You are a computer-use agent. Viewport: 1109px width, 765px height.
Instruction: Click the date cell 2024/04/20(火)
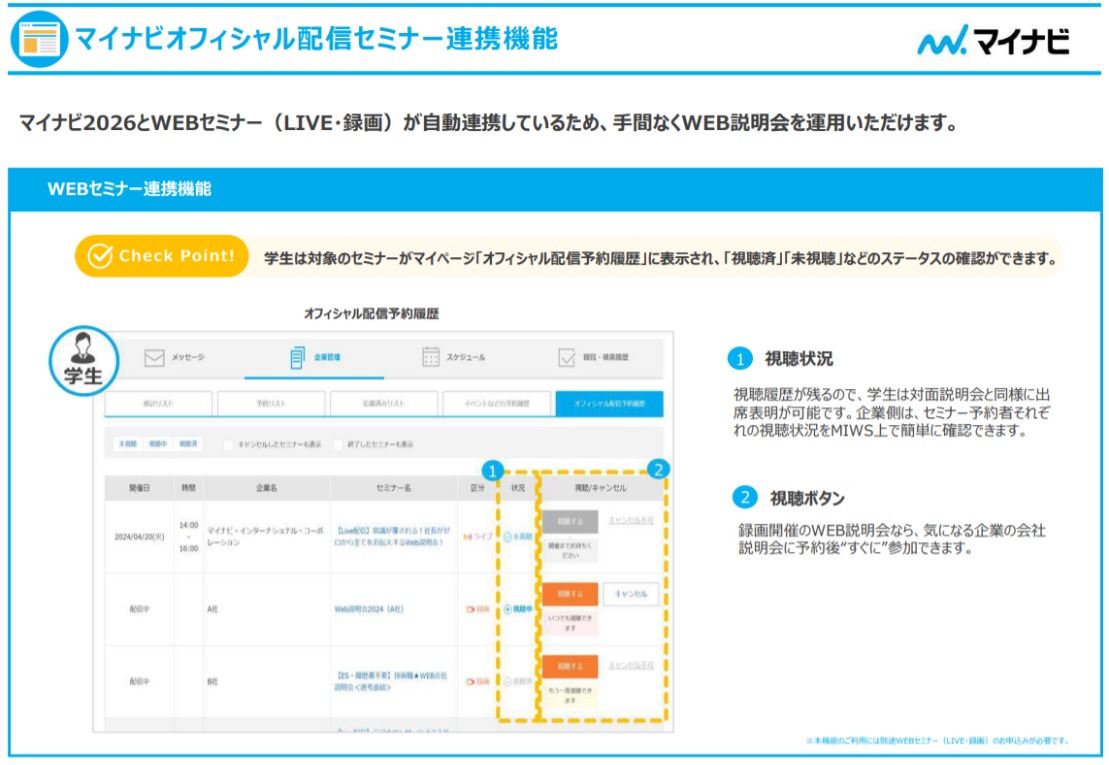139,537
